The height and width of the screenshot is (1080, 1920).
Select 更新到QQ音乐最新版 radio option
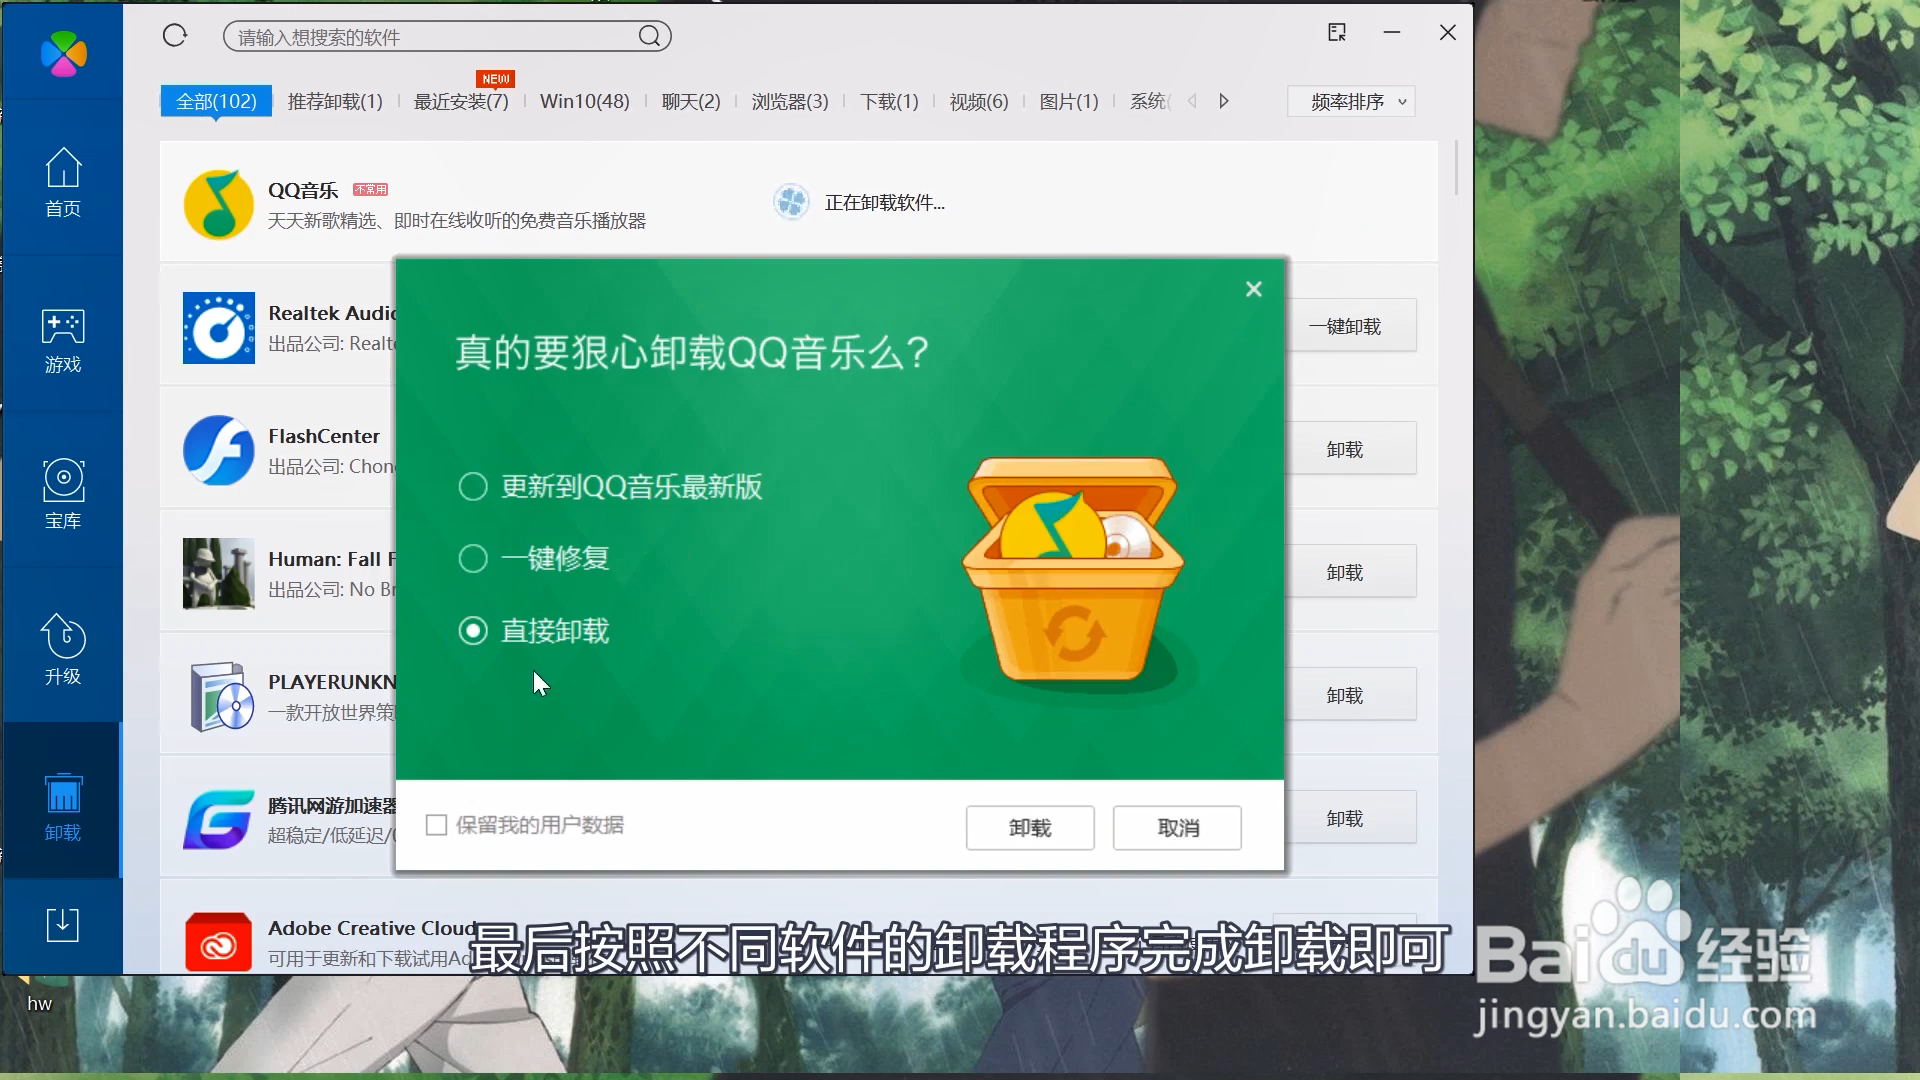[473, 487]
